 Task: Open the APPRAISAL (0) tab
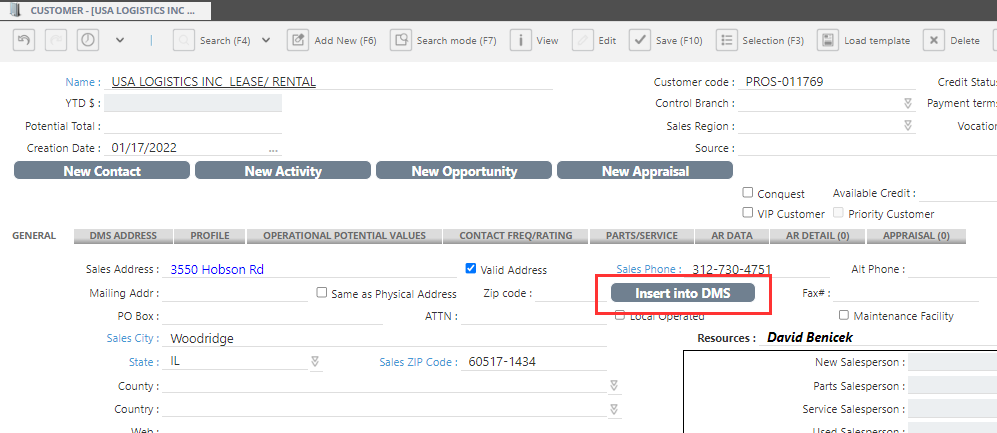916,236
